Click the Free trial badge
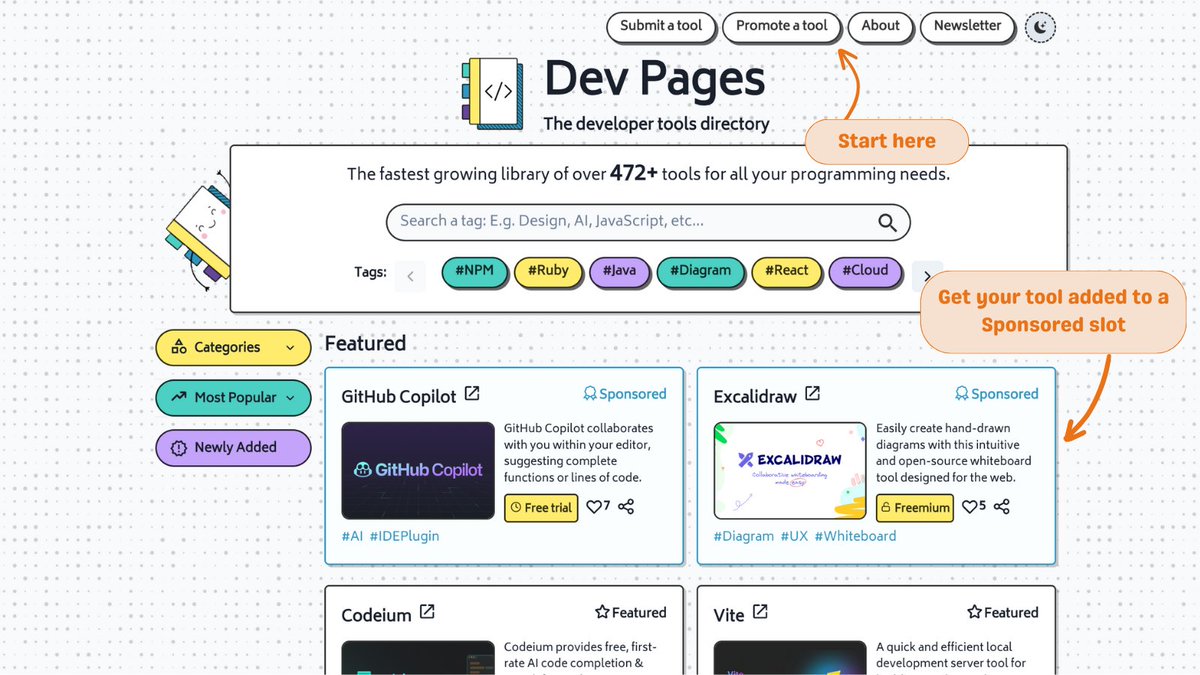 pos(541,508)
